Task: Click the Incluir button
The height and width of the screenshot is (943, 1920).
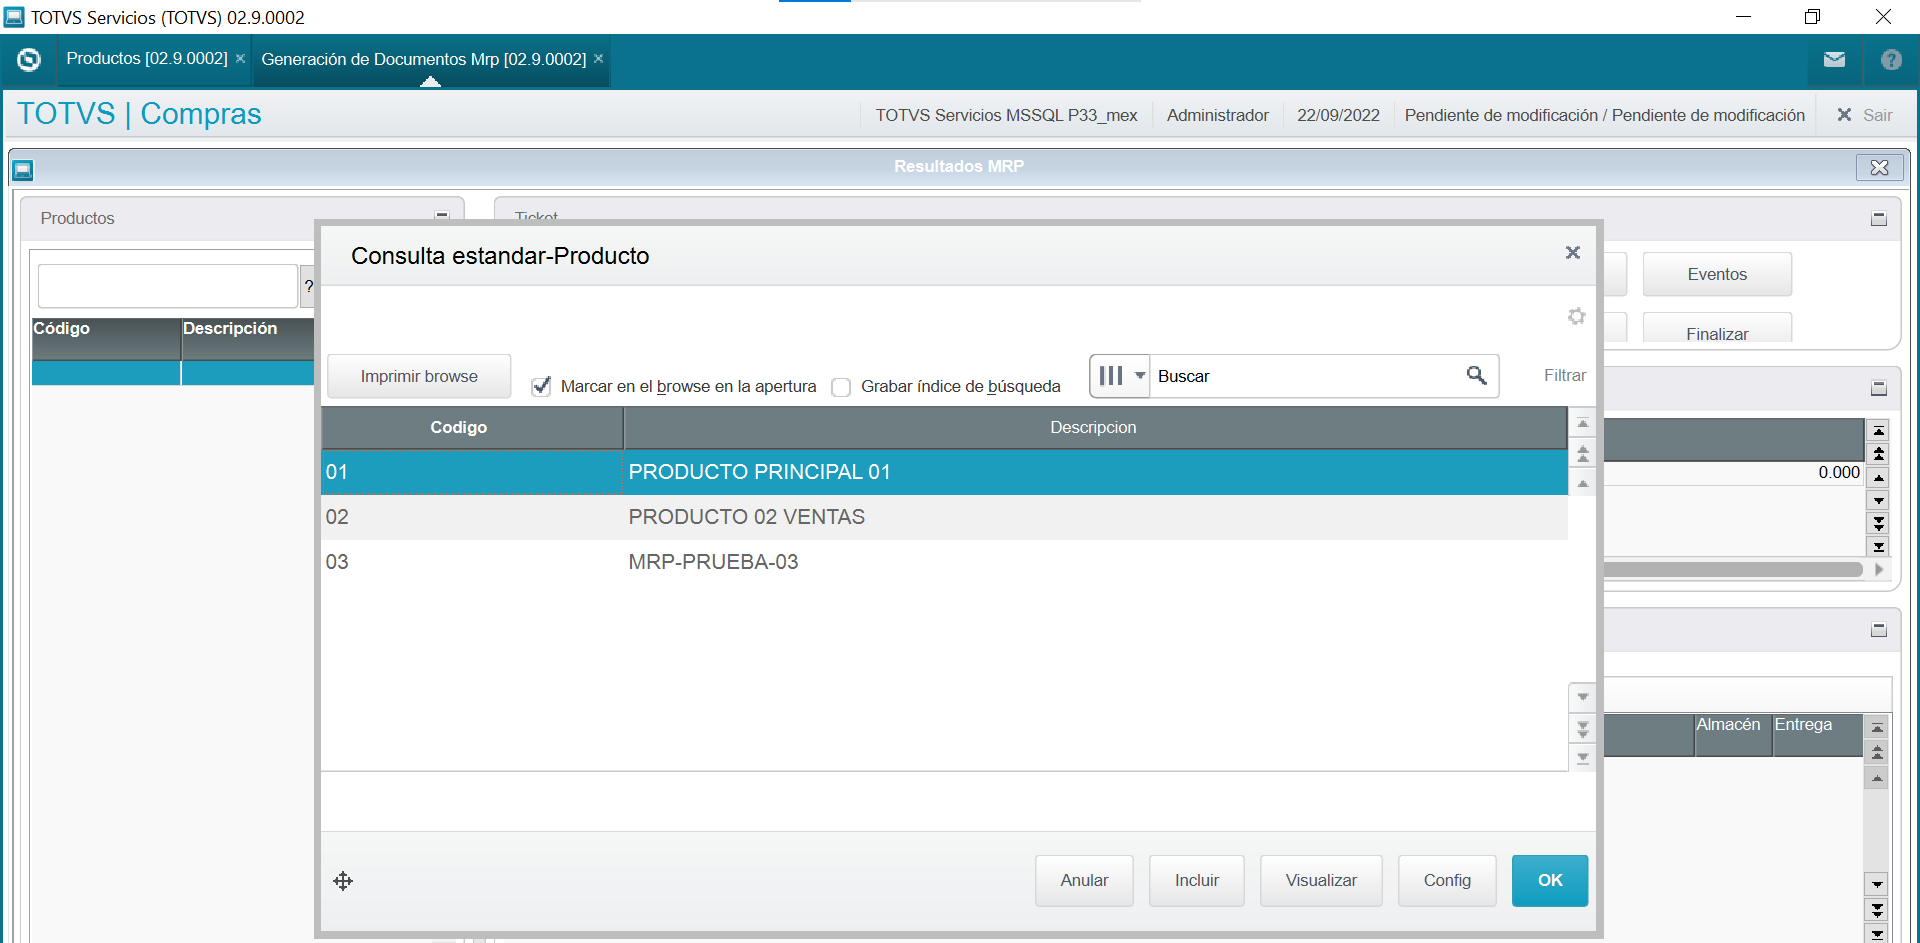Action: click(x=1197, y=880)
